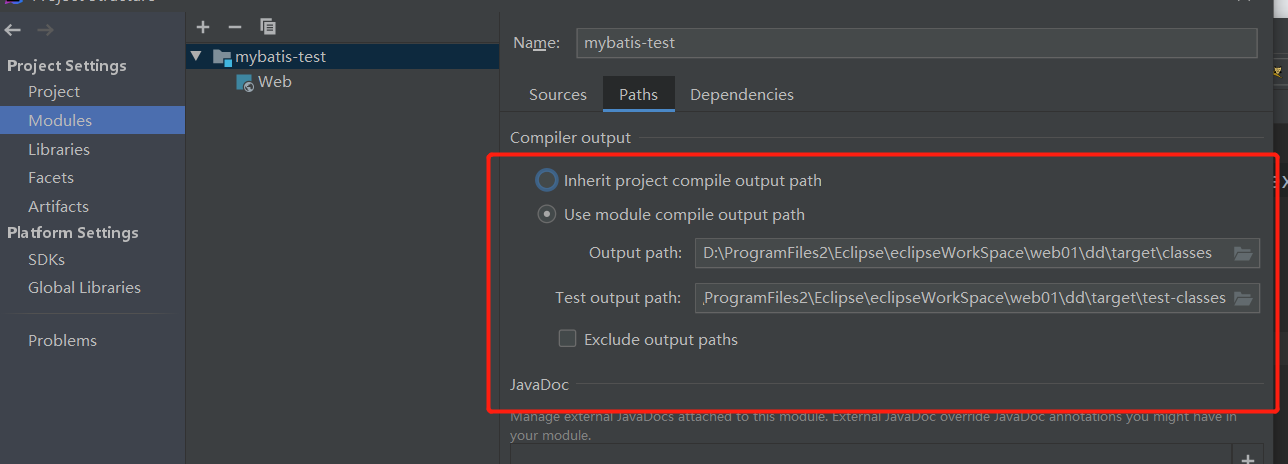Click the back navigation arrow
Image resolution: width=1288 pixels, height=464 pixels.
(x=13, y=29)
